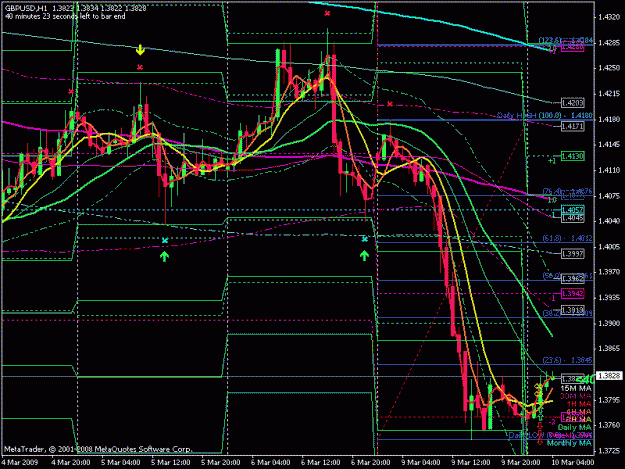Select the 1H MA legend entry
The width and height of the screenshot is (625, 469).
(x=578, y=404)
